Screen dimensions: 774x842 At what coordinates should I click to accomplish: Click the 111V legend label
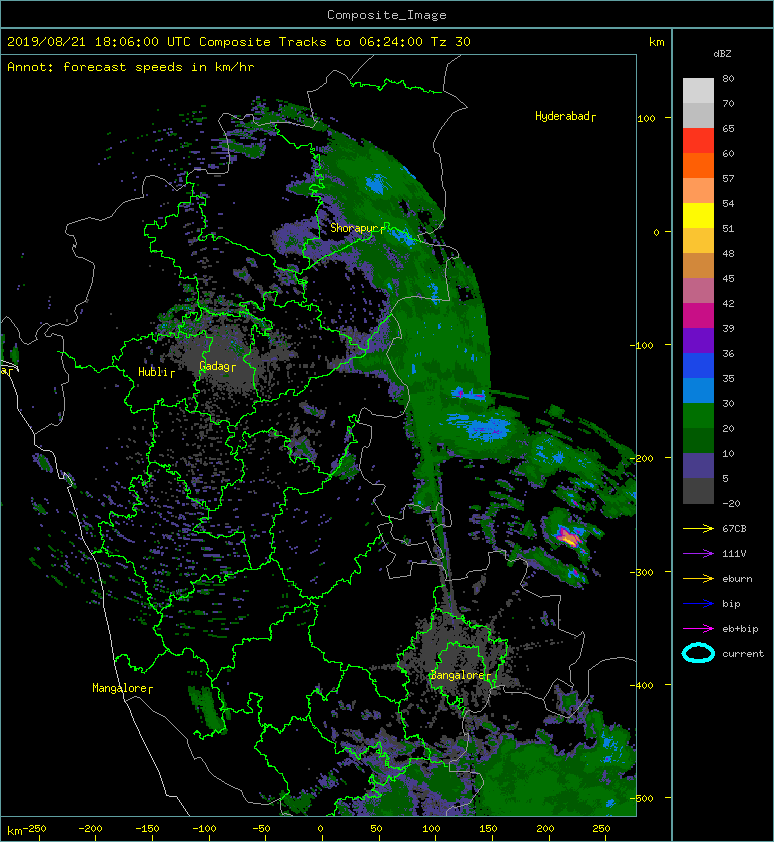(x=734, y=554)
